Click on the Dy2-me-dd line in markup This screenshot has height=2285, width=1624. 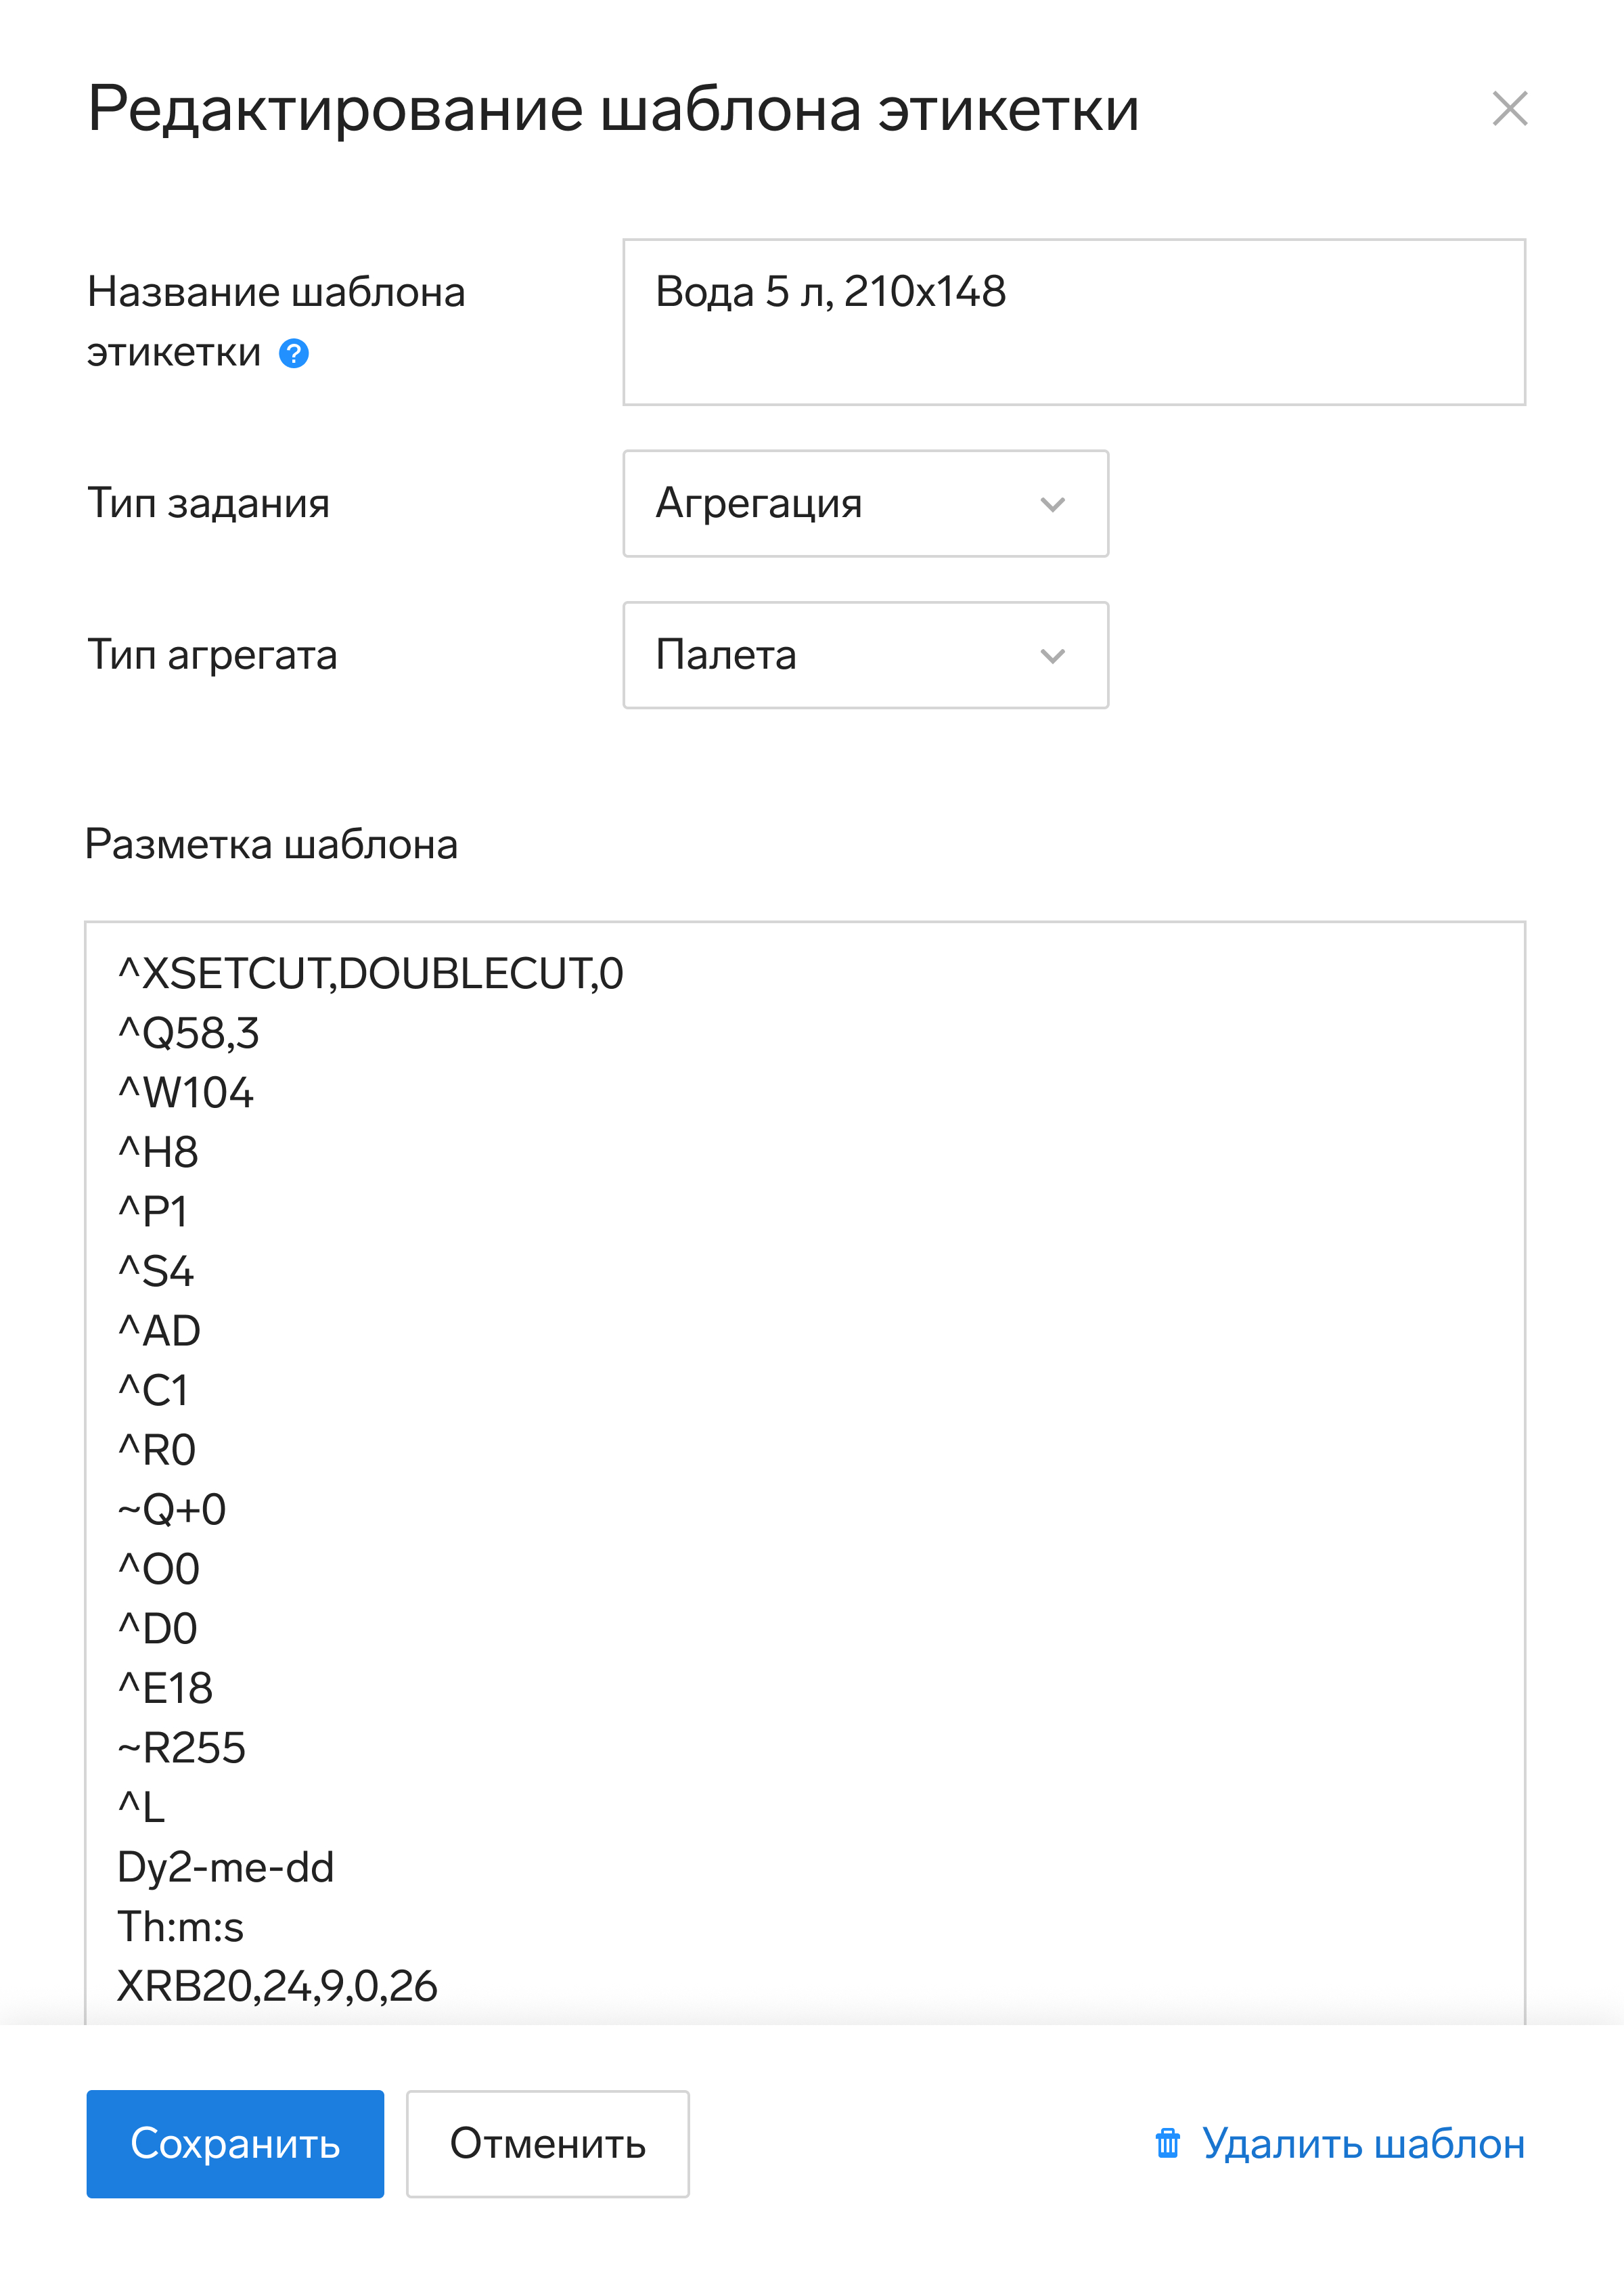[x=225, y=1867]
